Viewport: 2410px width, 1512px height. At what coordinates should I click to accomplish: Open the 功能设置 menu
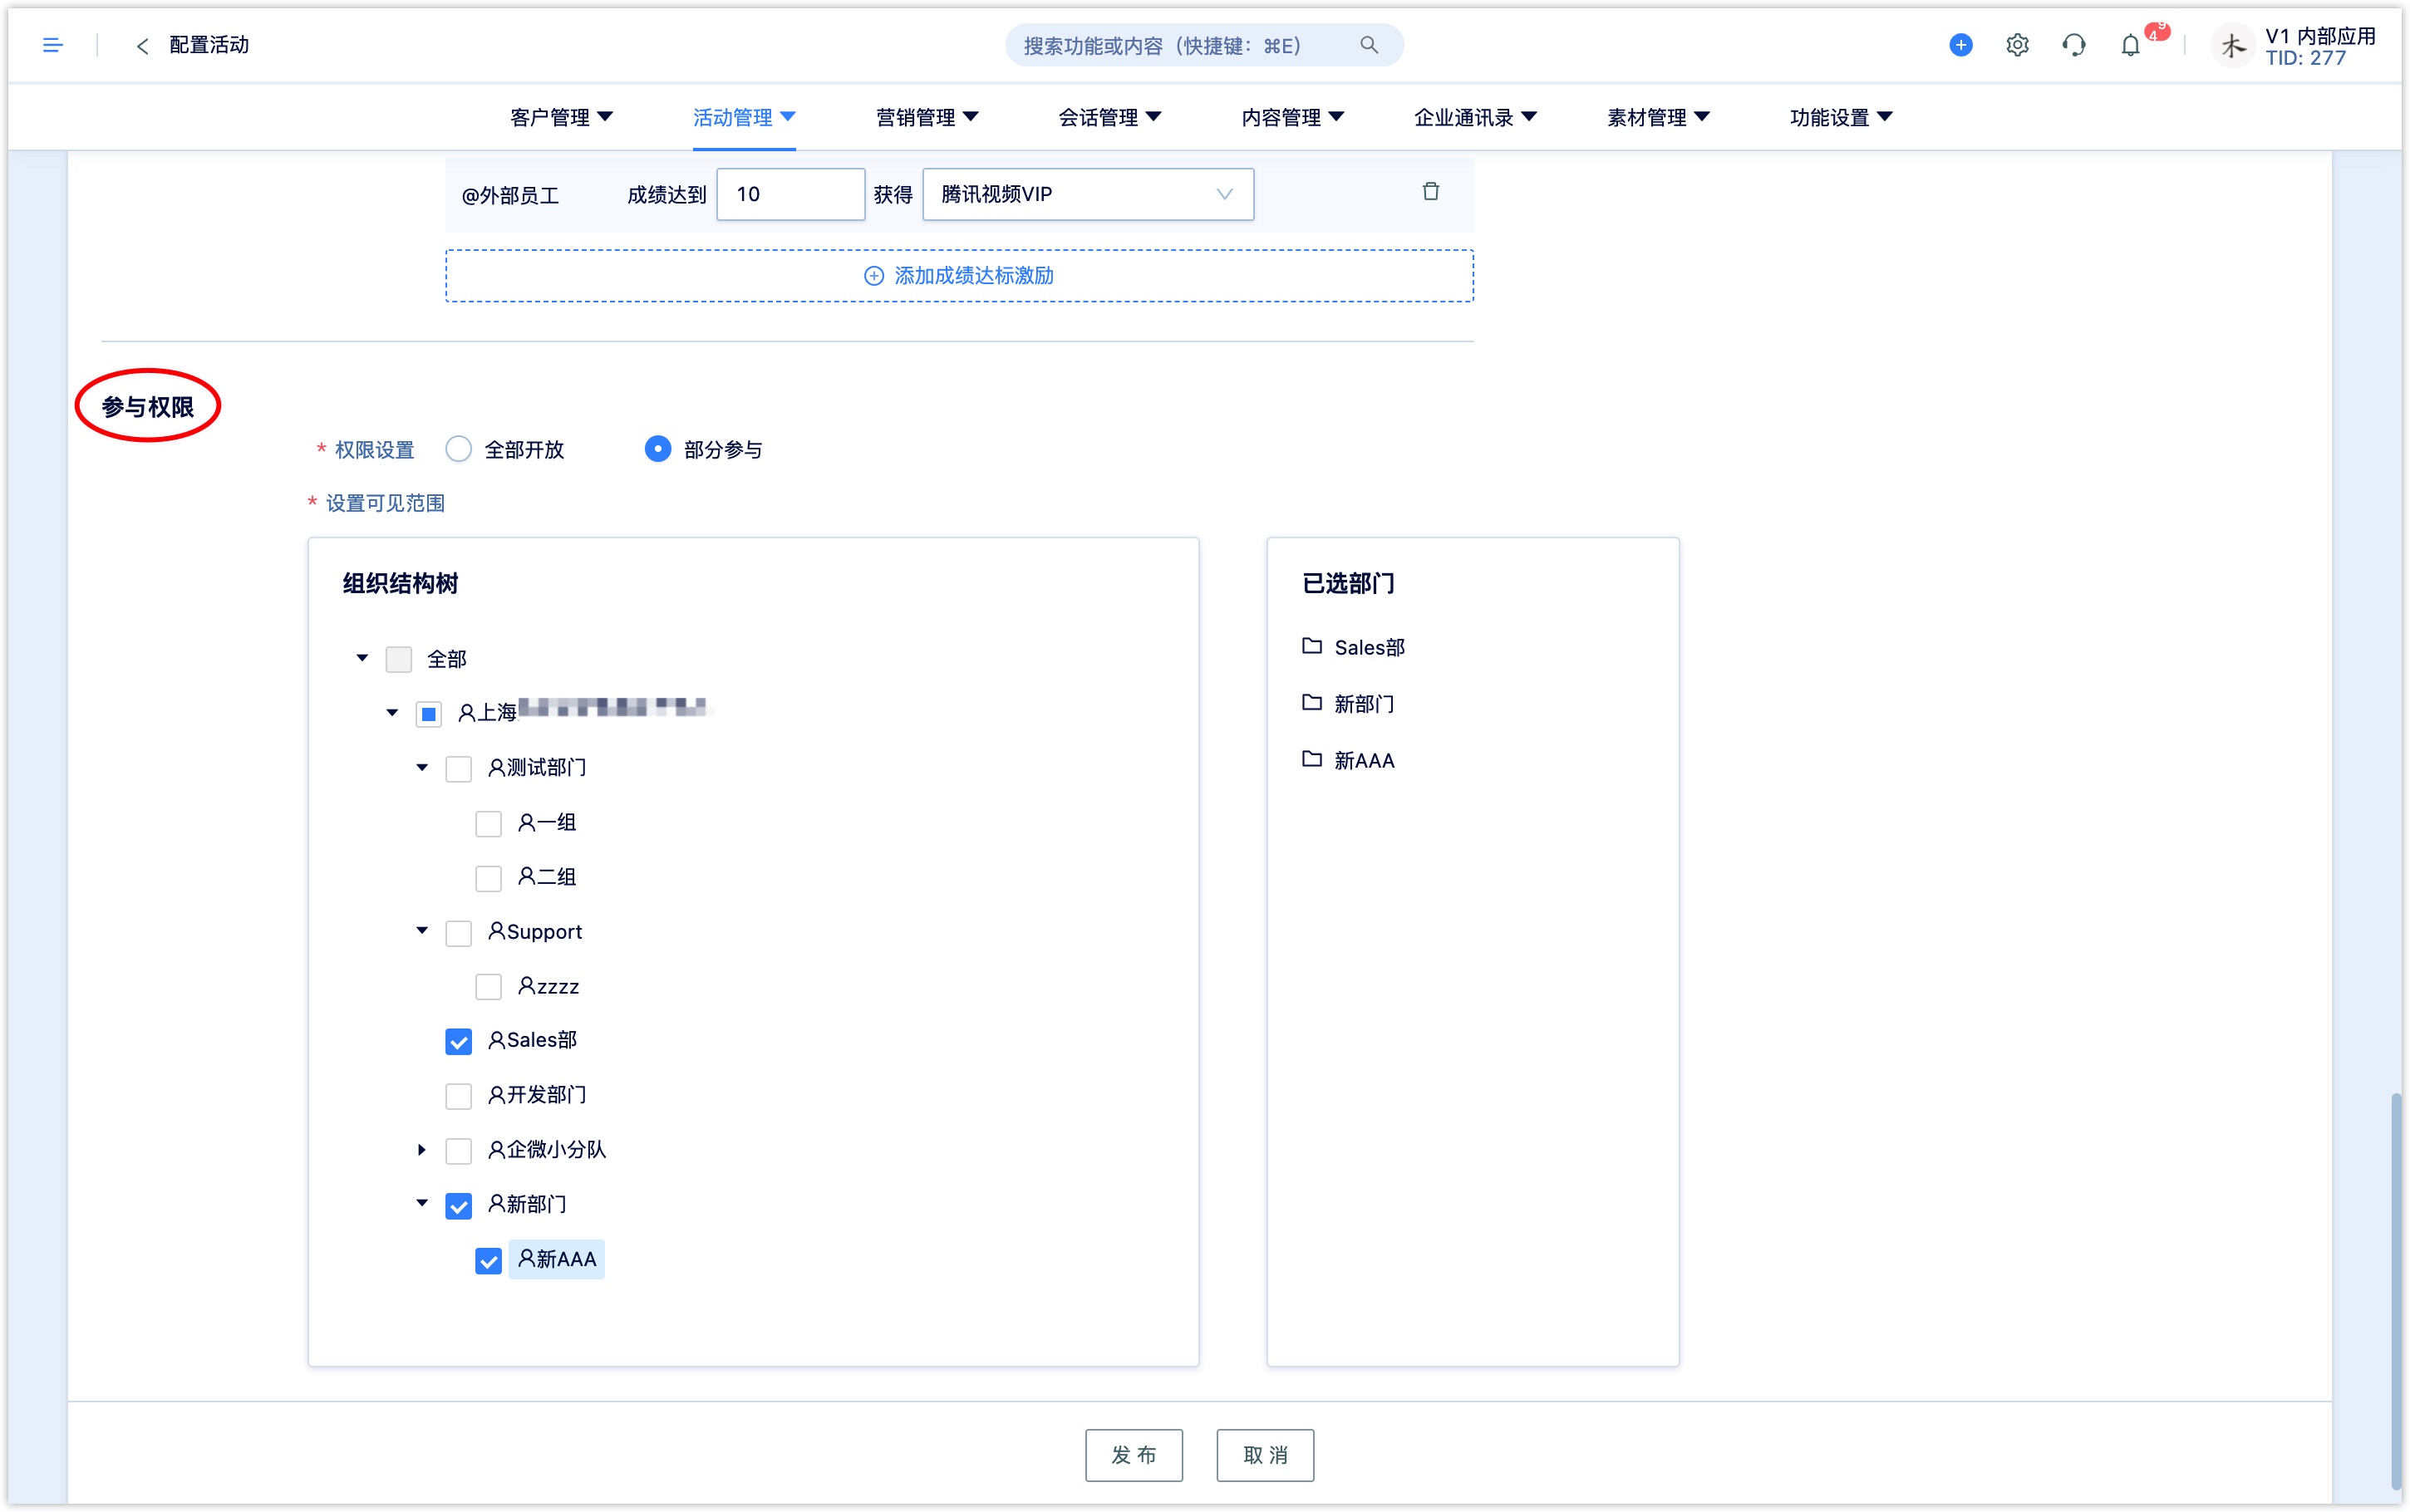click(x=1841, y=117)
